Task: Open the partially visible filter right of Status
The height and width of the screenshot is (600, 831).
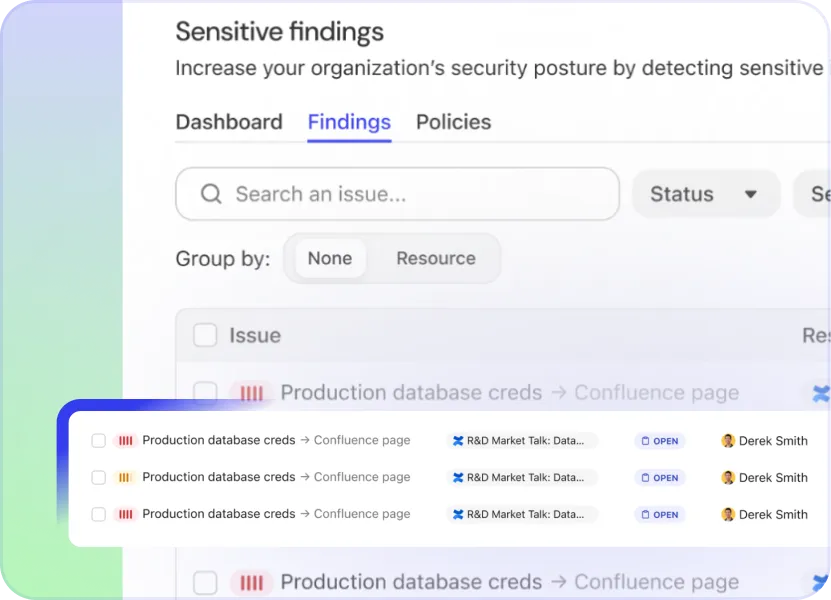Action: 815,194
